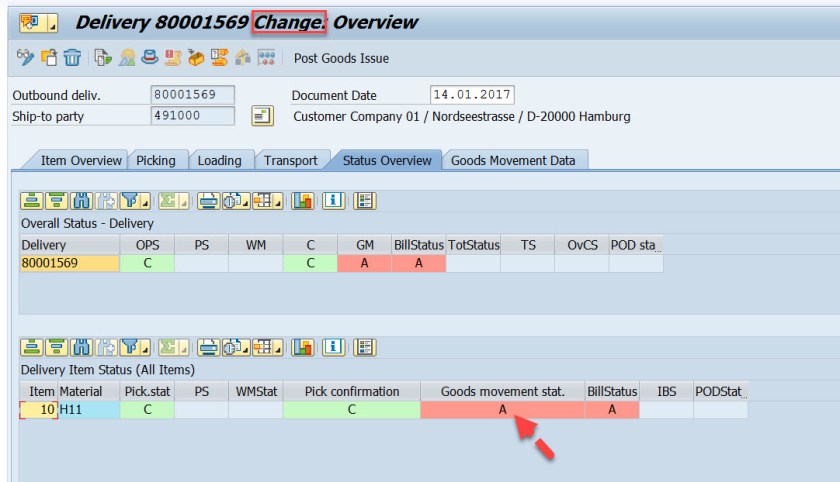Click the mountain landscape toolbar icon
Viewport: 840px width, 482px height.
coord(127,57)
